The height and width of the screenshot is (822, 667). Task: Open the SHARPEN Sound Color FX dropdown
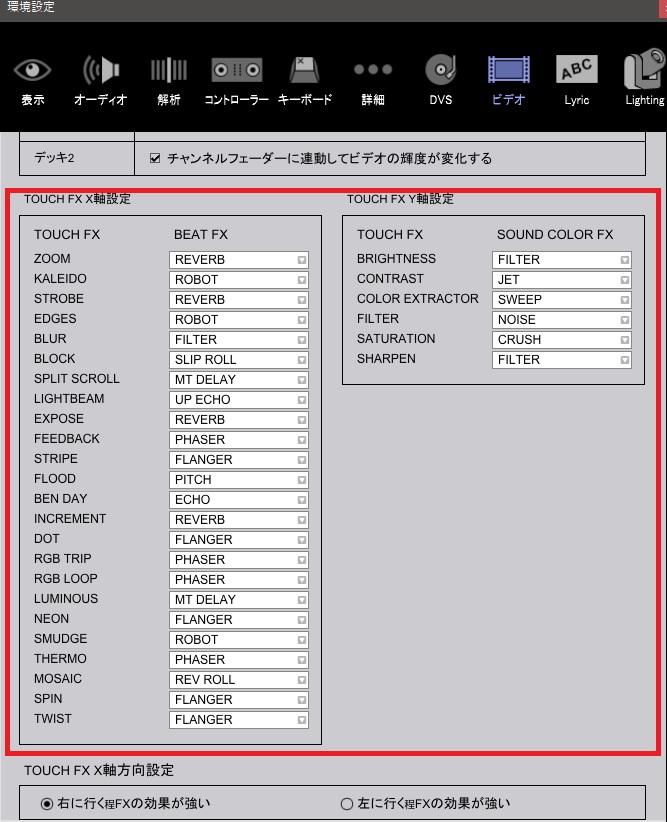point(562,359)
